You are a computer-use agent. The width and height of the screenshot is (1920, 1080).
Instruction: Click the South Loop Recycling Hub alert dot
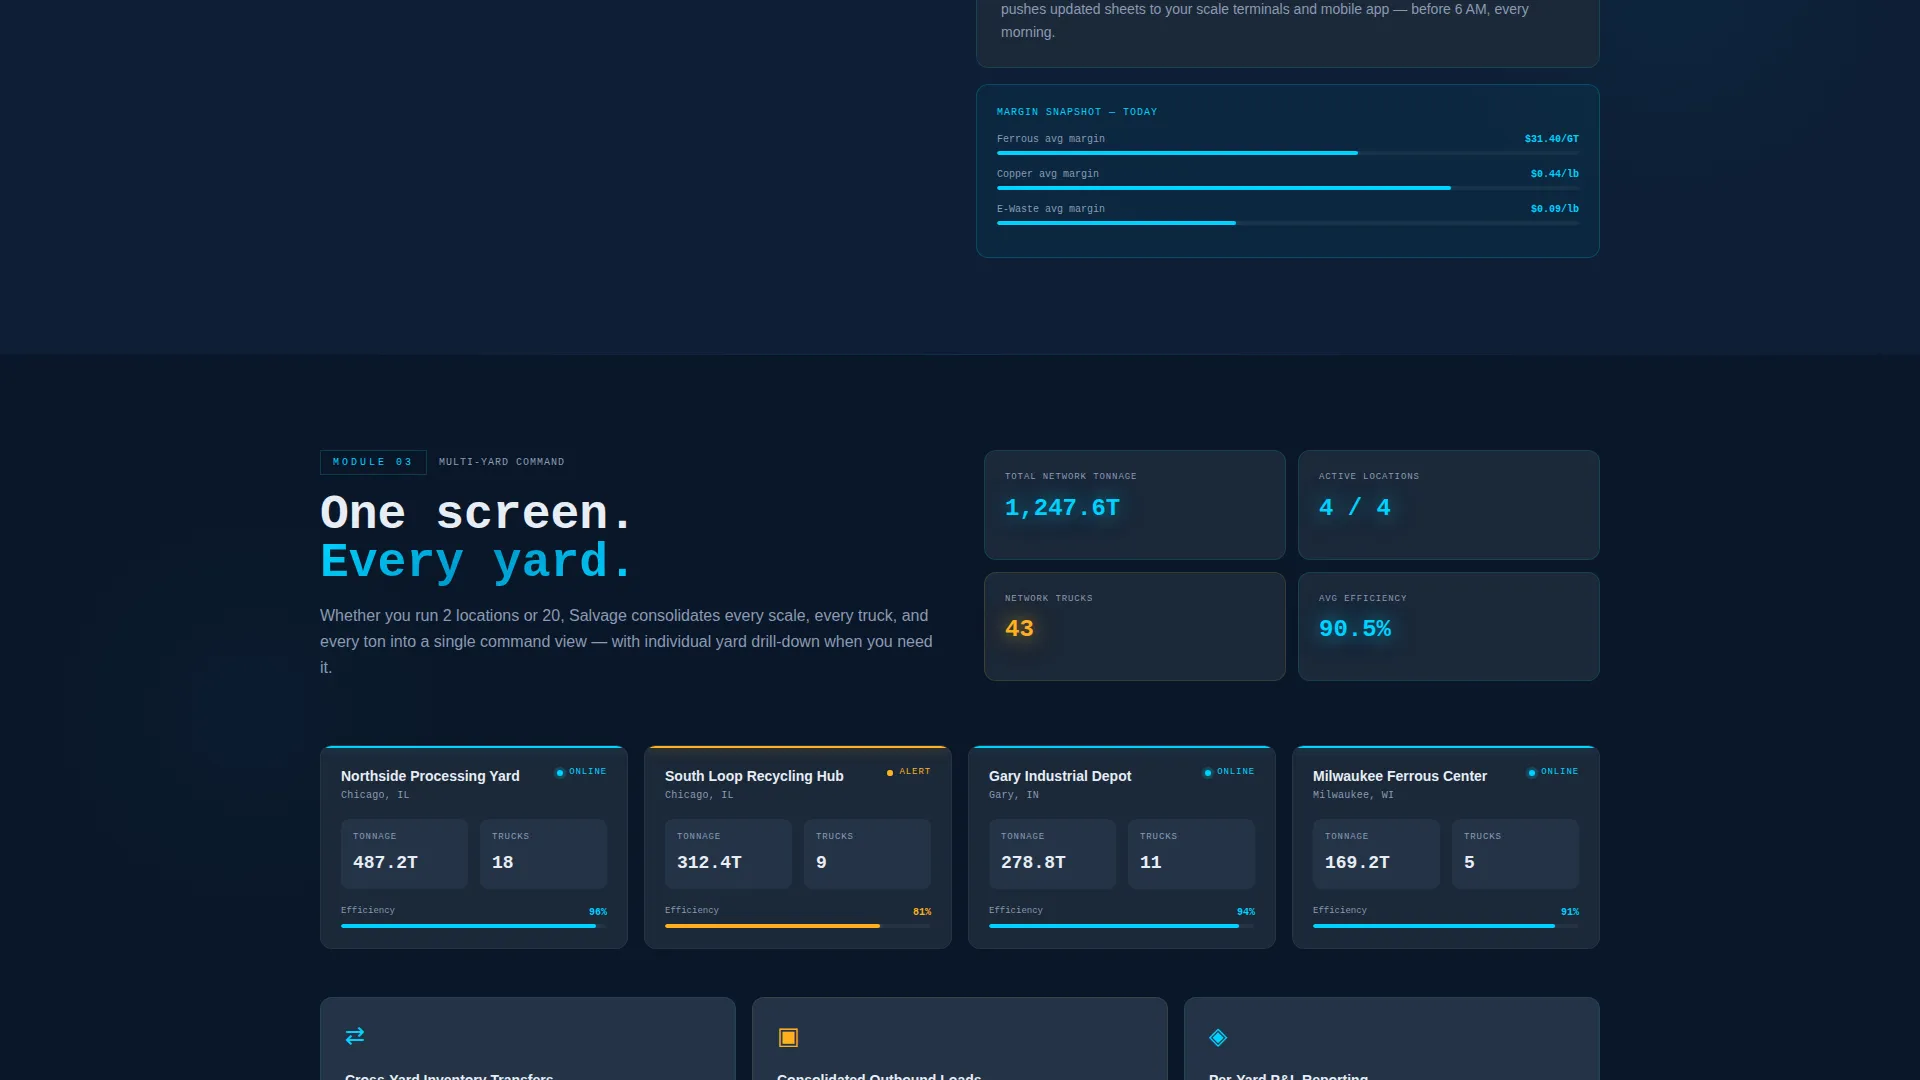[x=890, y=772]
